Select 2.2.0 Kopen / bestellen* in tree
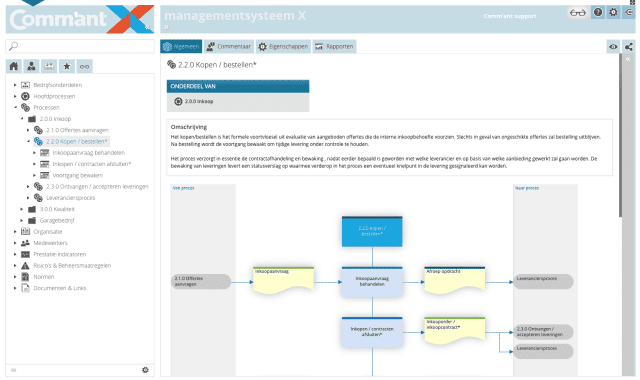This screenshot has width=640, height=380. point(76,142)
